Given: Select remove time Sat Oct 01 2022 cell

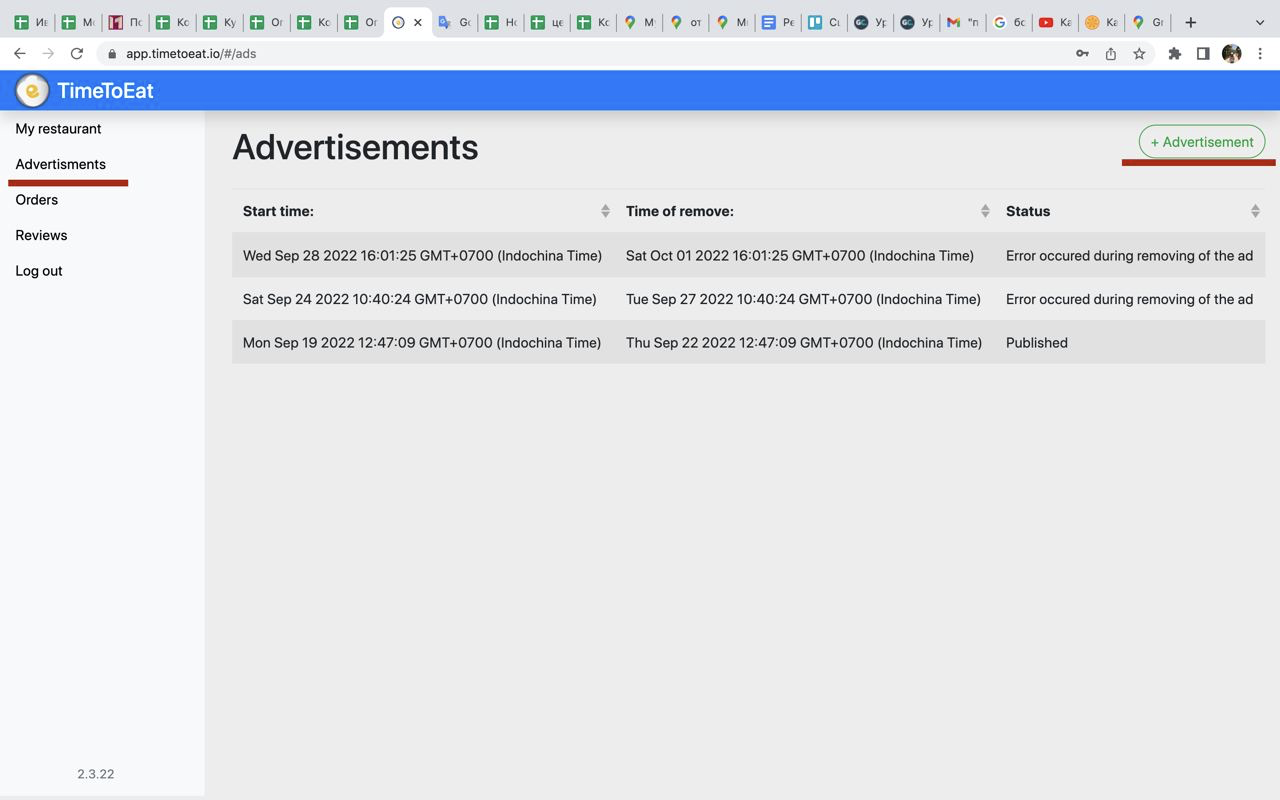Looking at the screenshot, I should (x=800, y=255).
